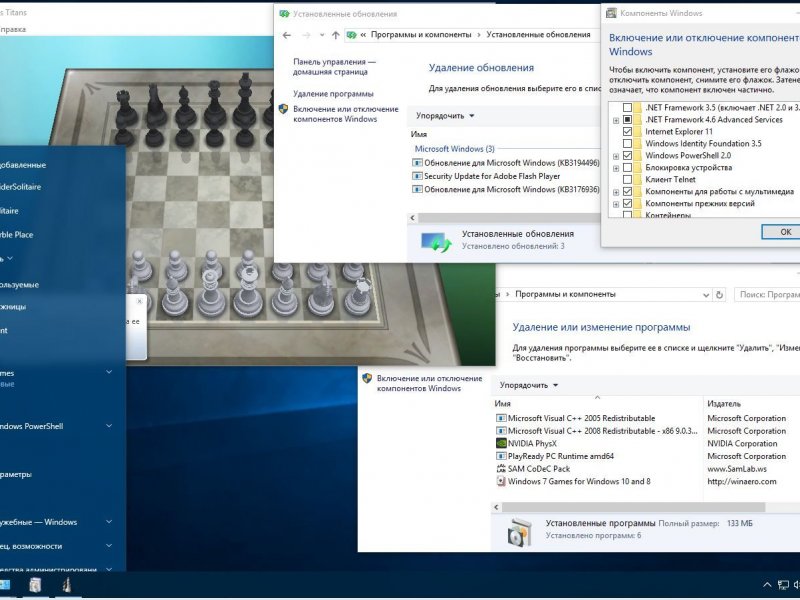Click left scroll arrow in programs list
The height and width of the screenshot is (600, 800).
(496, 507)
